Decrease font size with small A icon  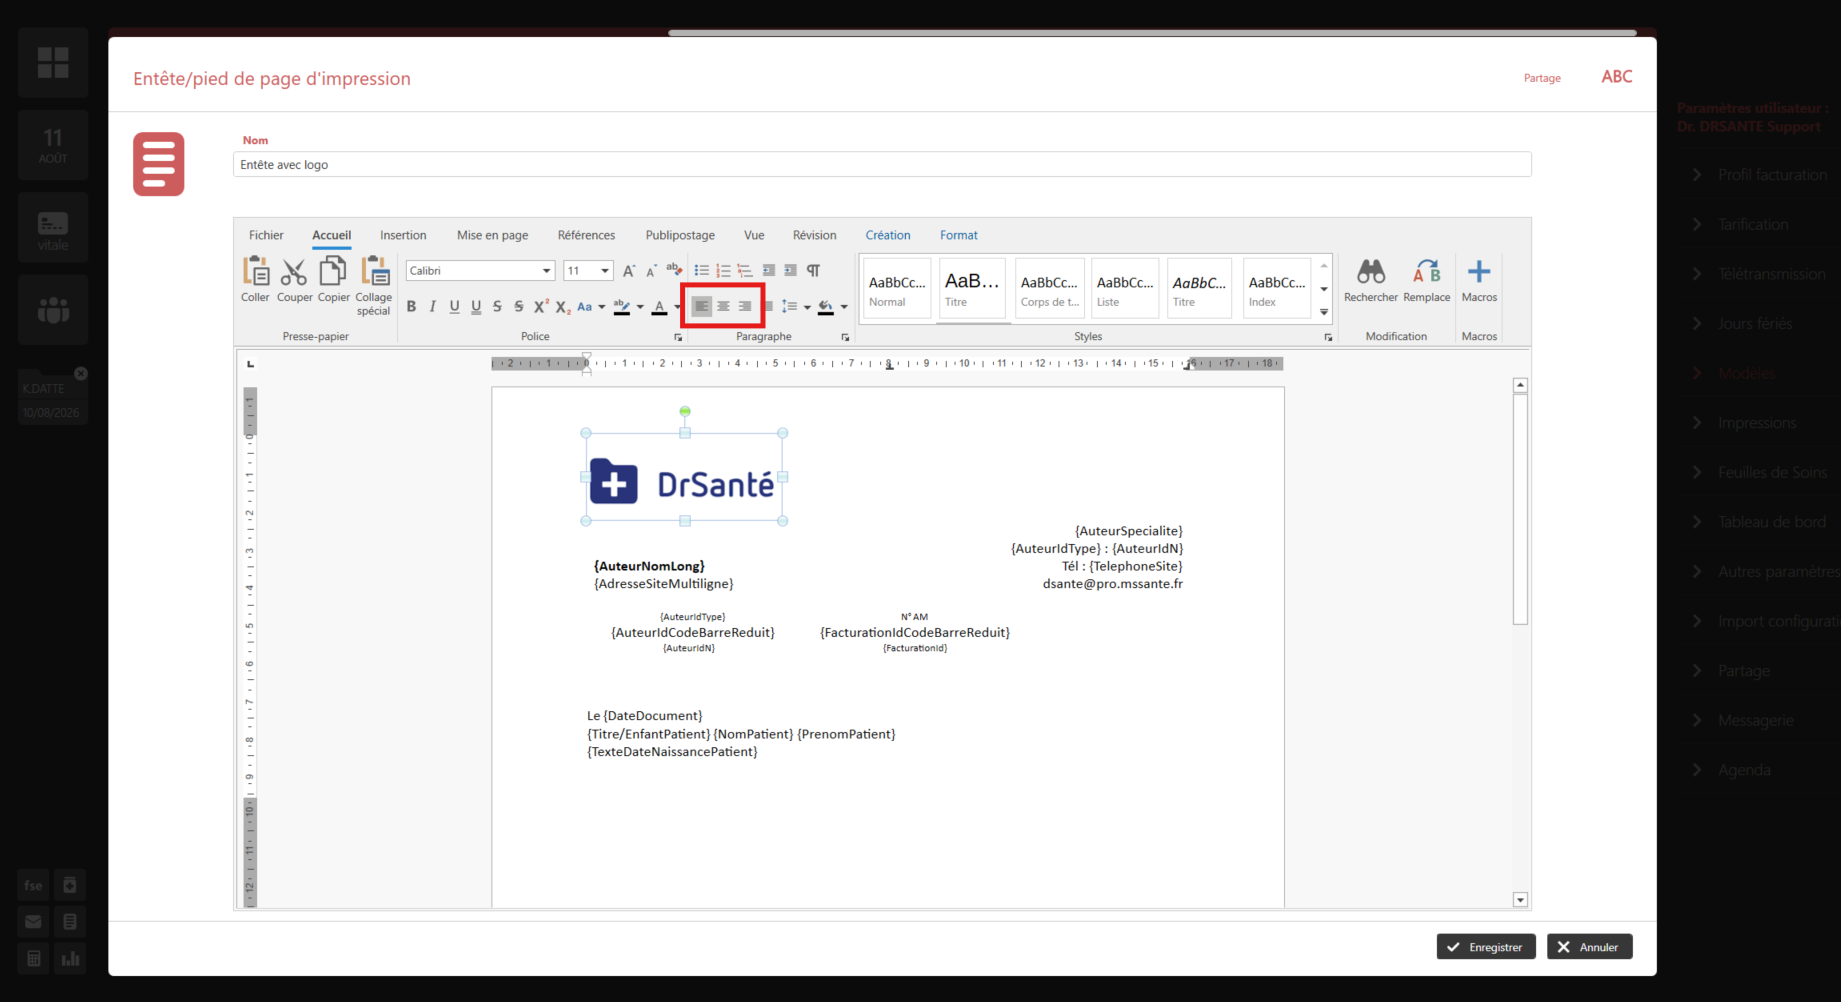tap(651, 271)
